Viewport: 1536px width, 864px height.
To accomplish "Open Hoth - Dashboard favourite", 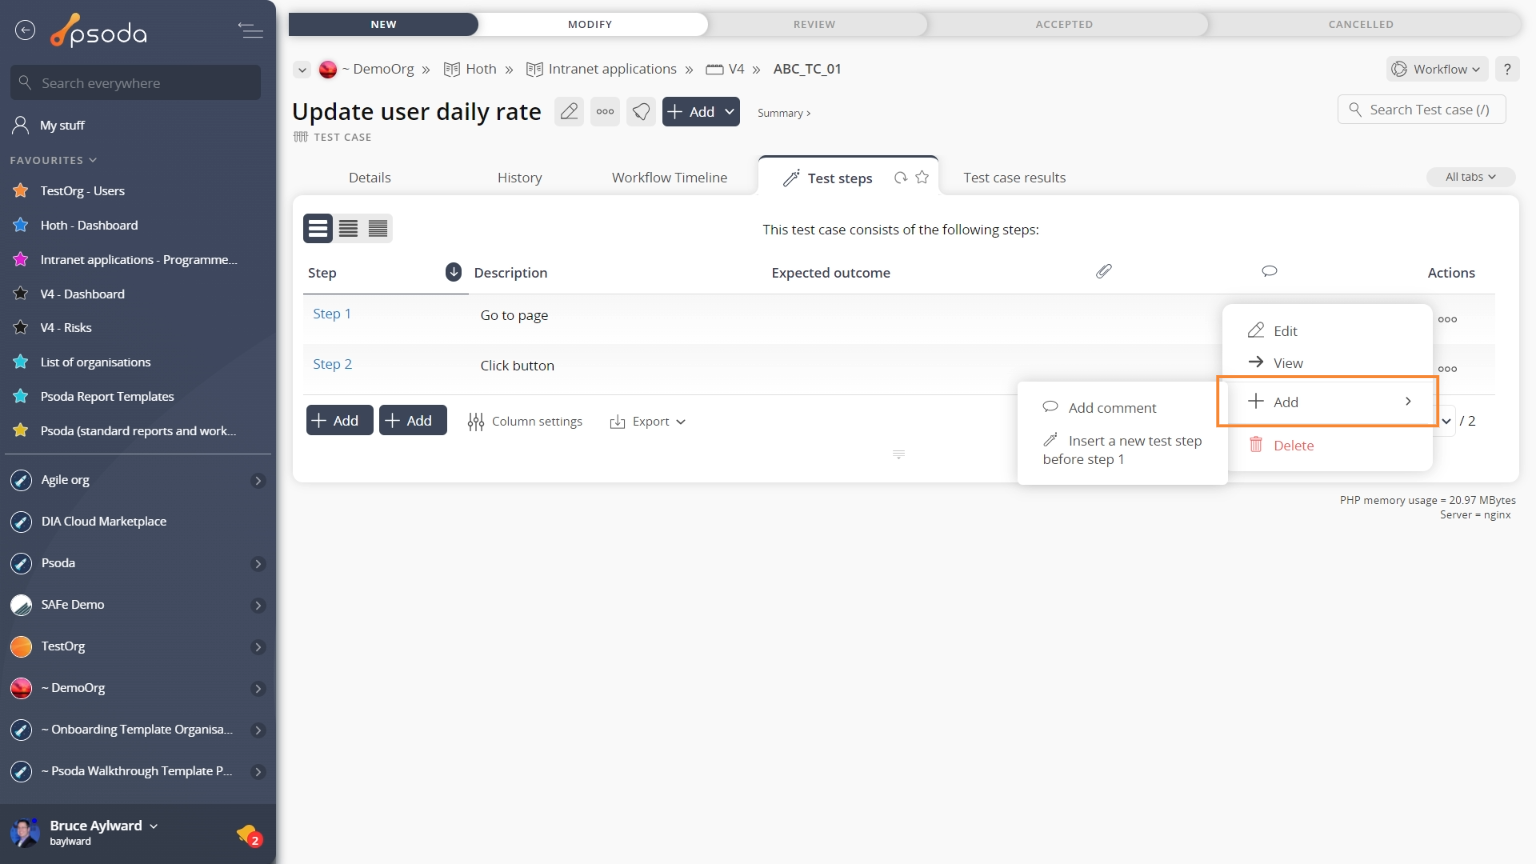I will pos(89,225).
